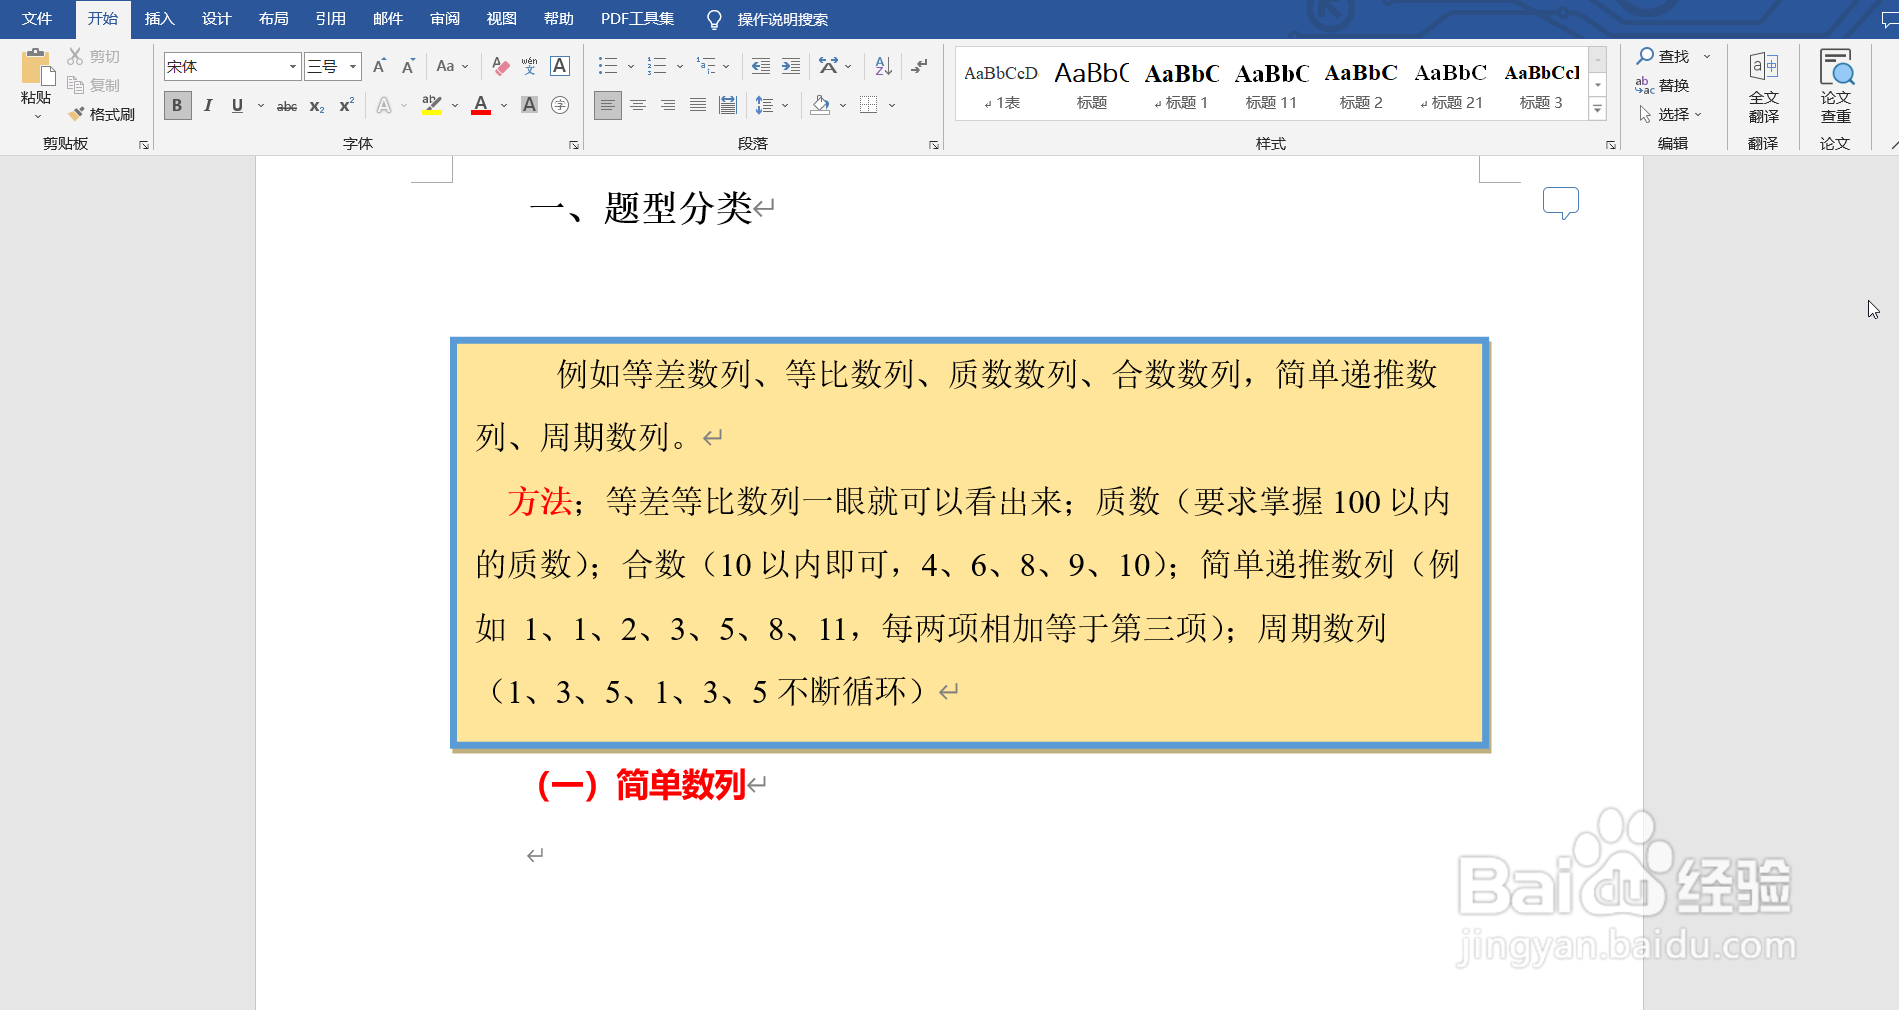Image resolution: width=1899 pixels, height=1010 pixels.
Task: Apply paragraph shading paint bucket
Action: [821, 105]
